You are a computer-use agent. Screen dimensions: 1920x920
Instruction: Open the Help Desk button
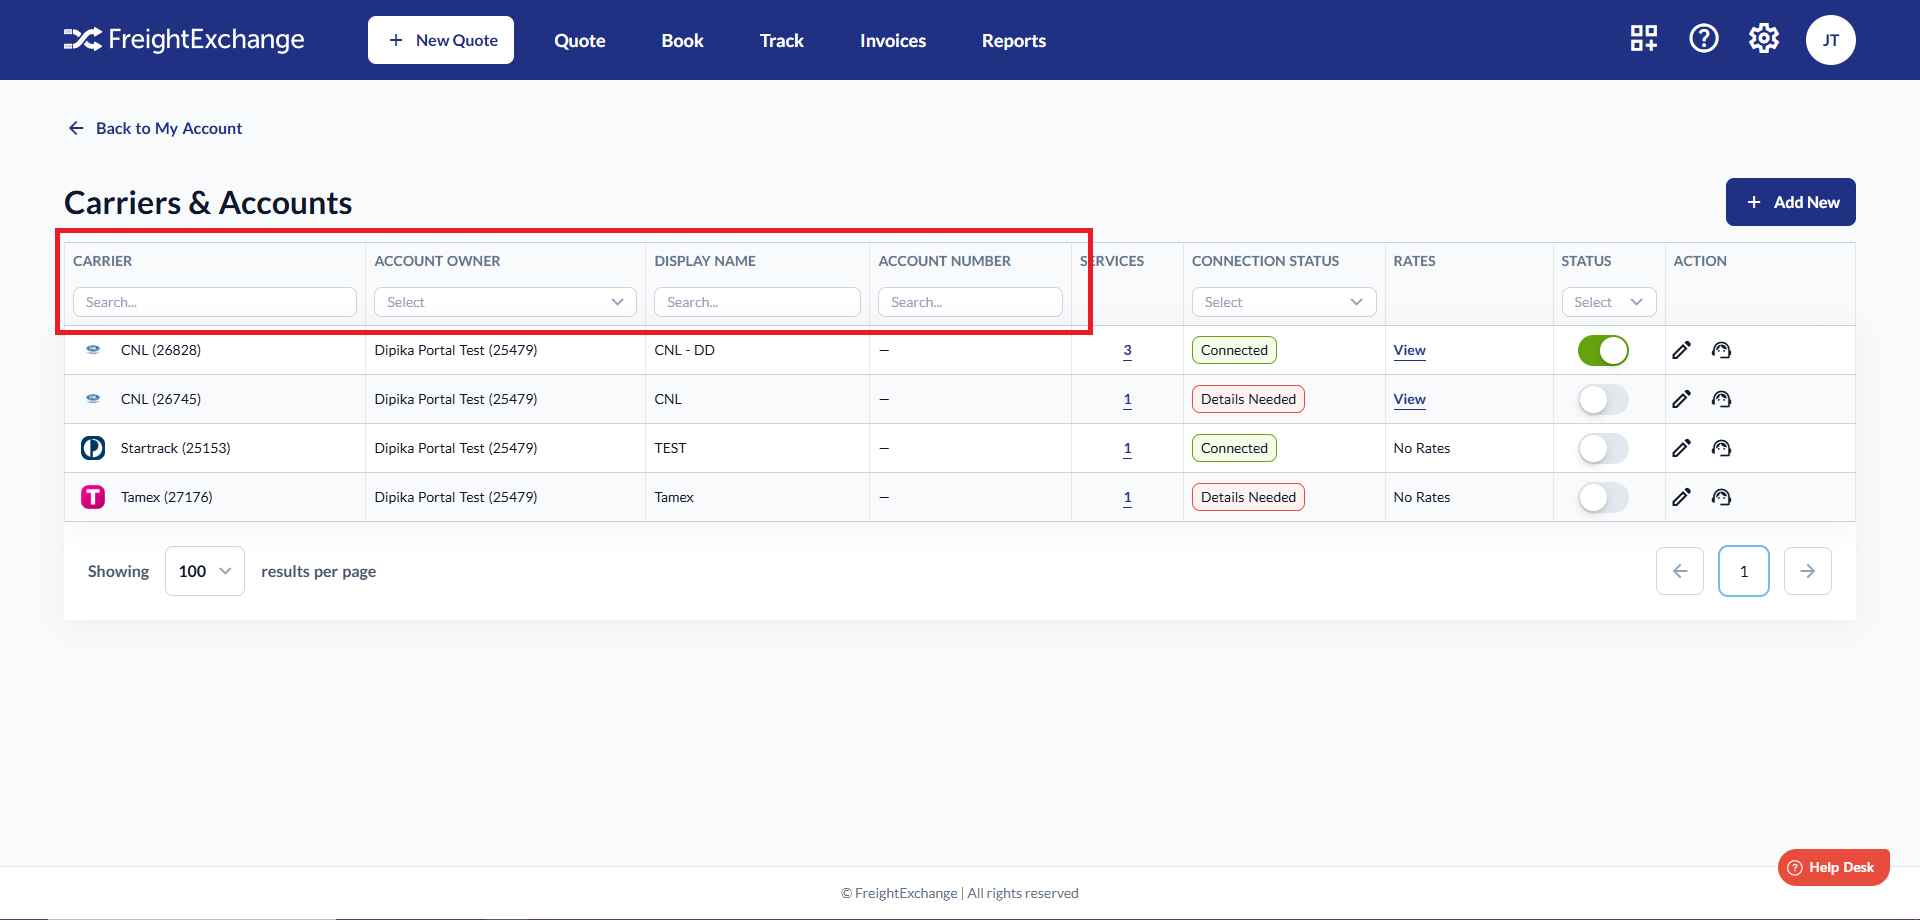tap(1834, 867)
